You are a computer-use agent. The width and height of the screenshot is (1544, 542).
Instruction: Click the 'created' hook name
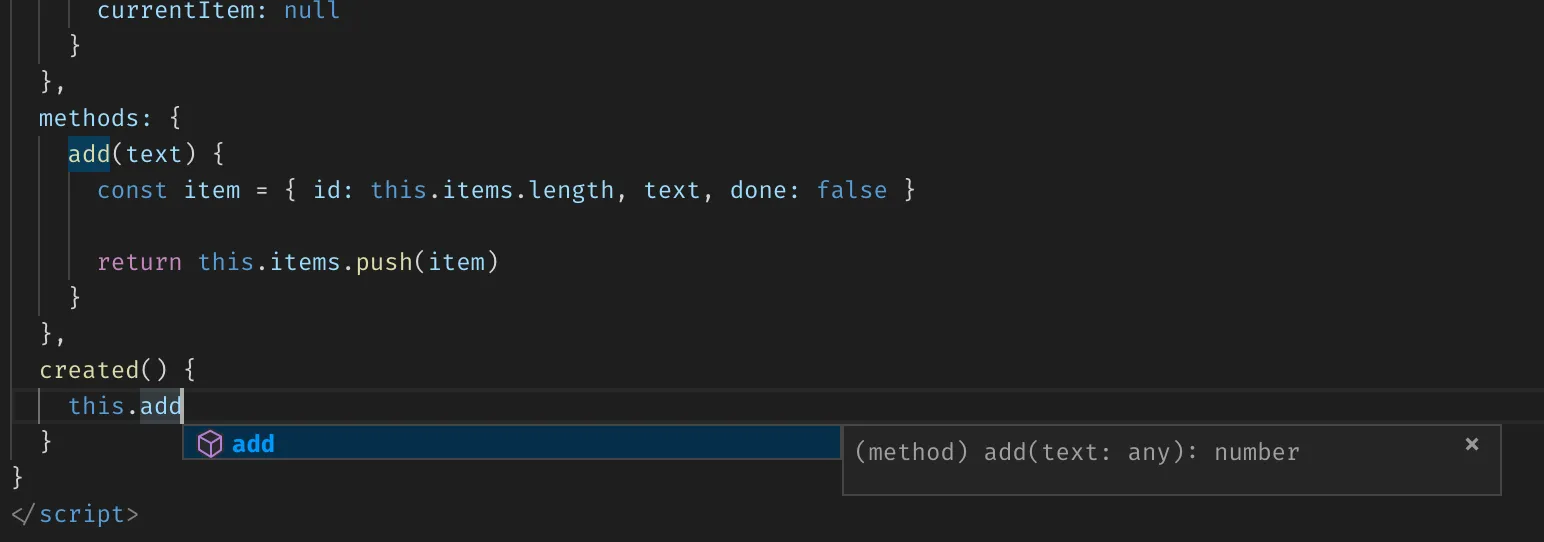[x=89, y=370]
